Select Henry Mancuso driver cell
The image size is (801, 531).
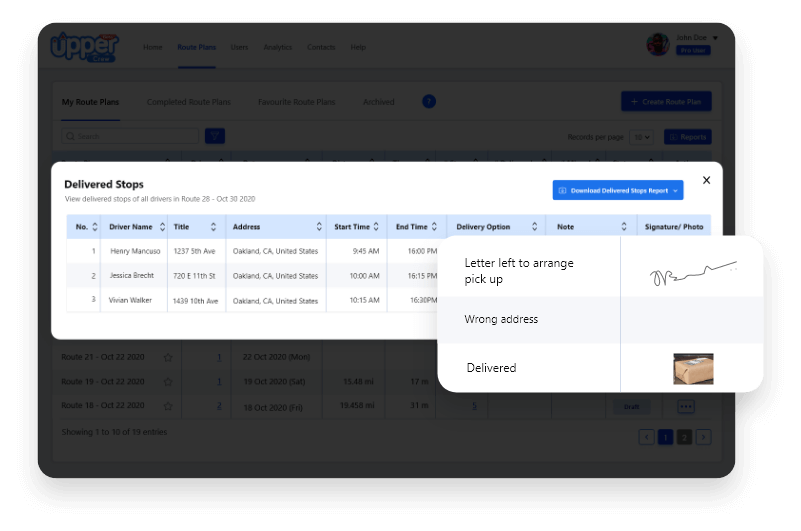135,251
